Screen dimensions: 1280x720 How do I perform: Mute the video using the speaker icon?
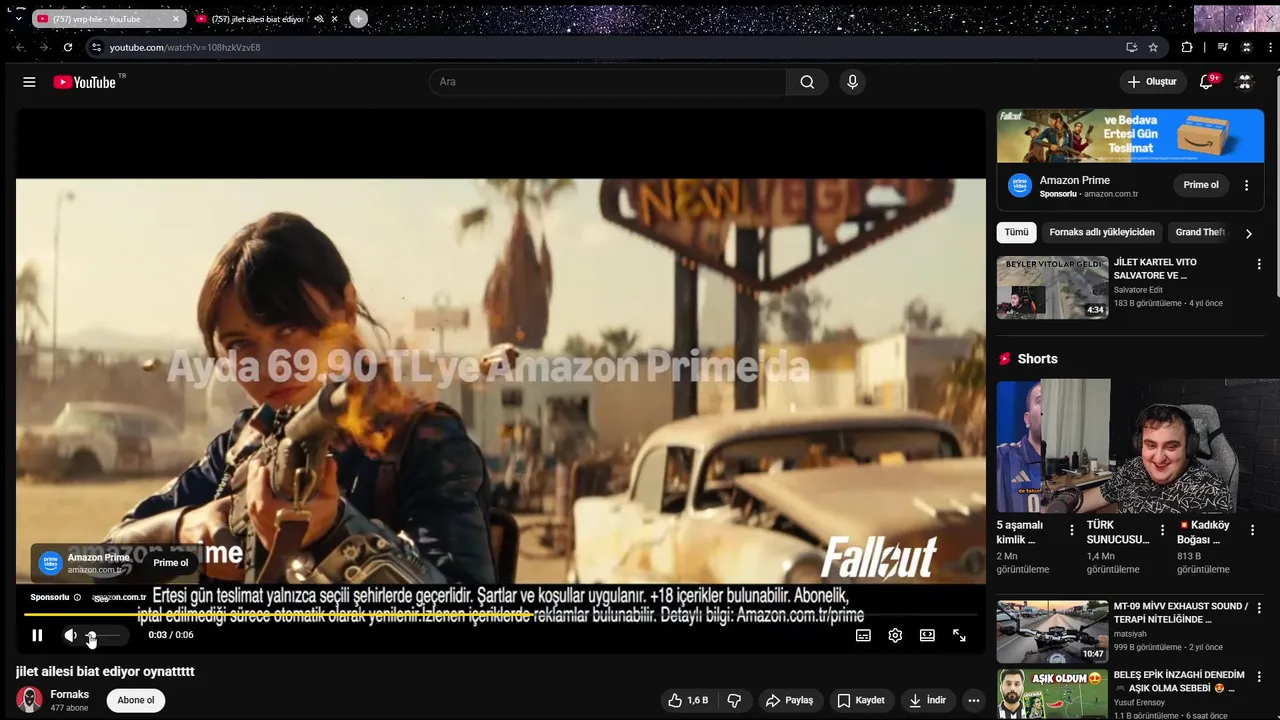tap(70, 635)
